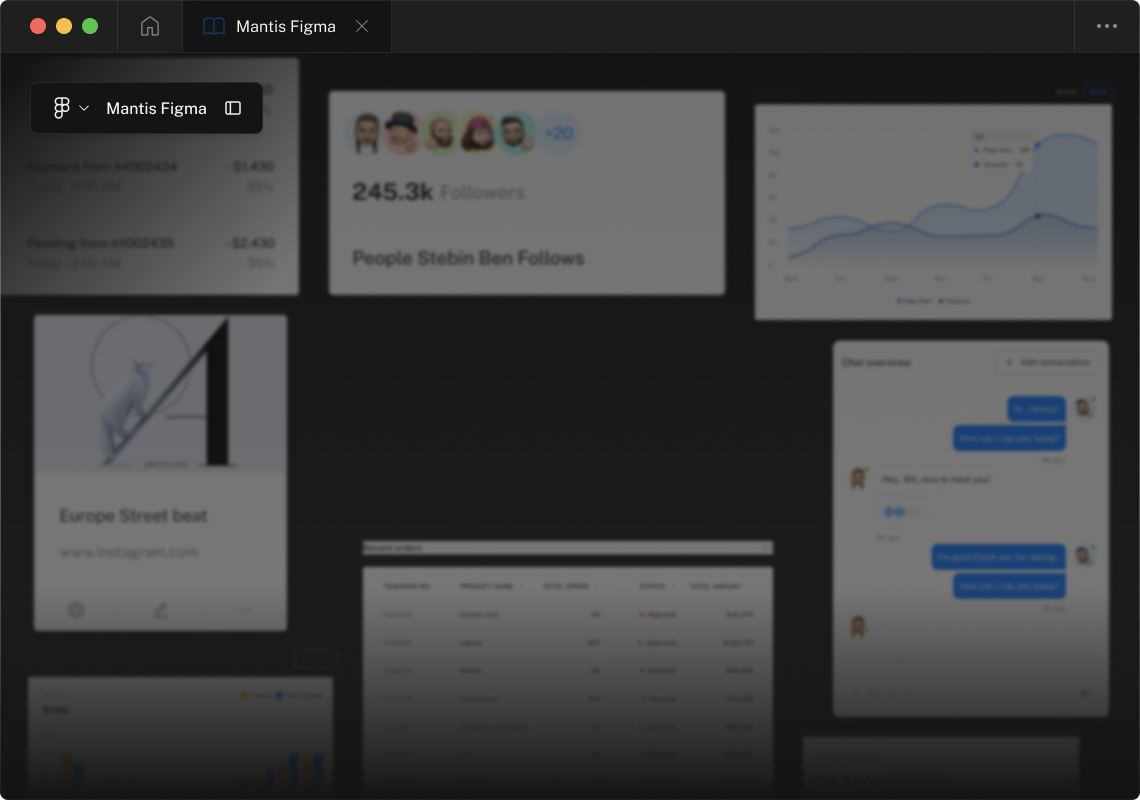
Task: Select the pencil edit icon on Europe Street beat card
Action: [160, 610]
